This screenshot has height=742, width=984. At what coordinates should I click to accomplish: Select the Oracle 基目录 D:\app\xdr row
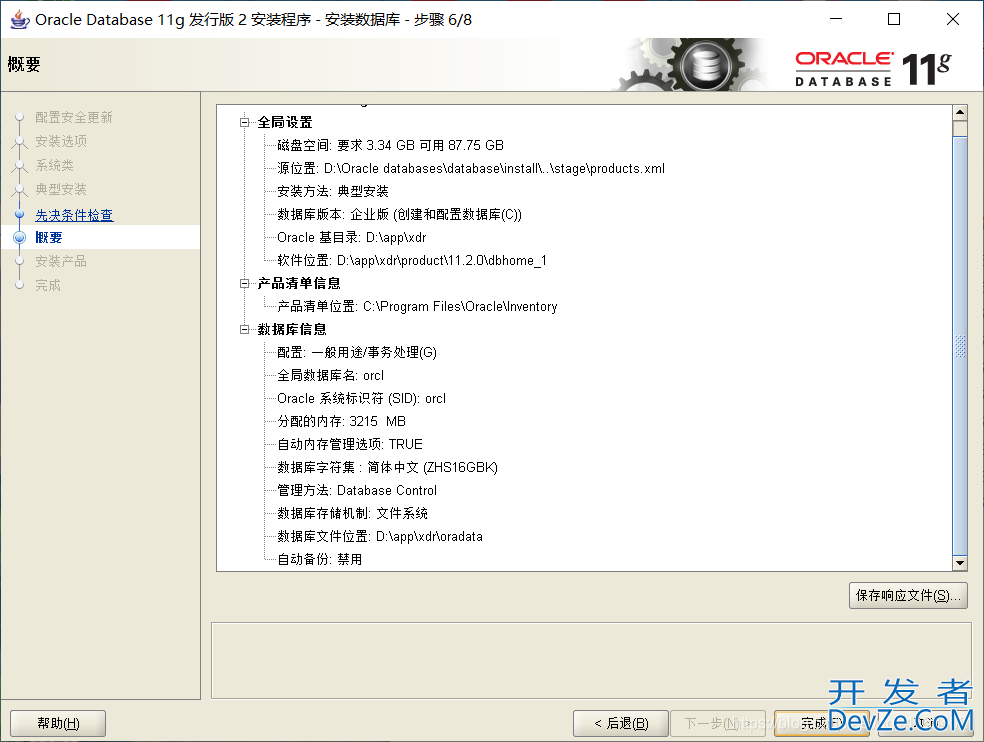tap(351, 238)
